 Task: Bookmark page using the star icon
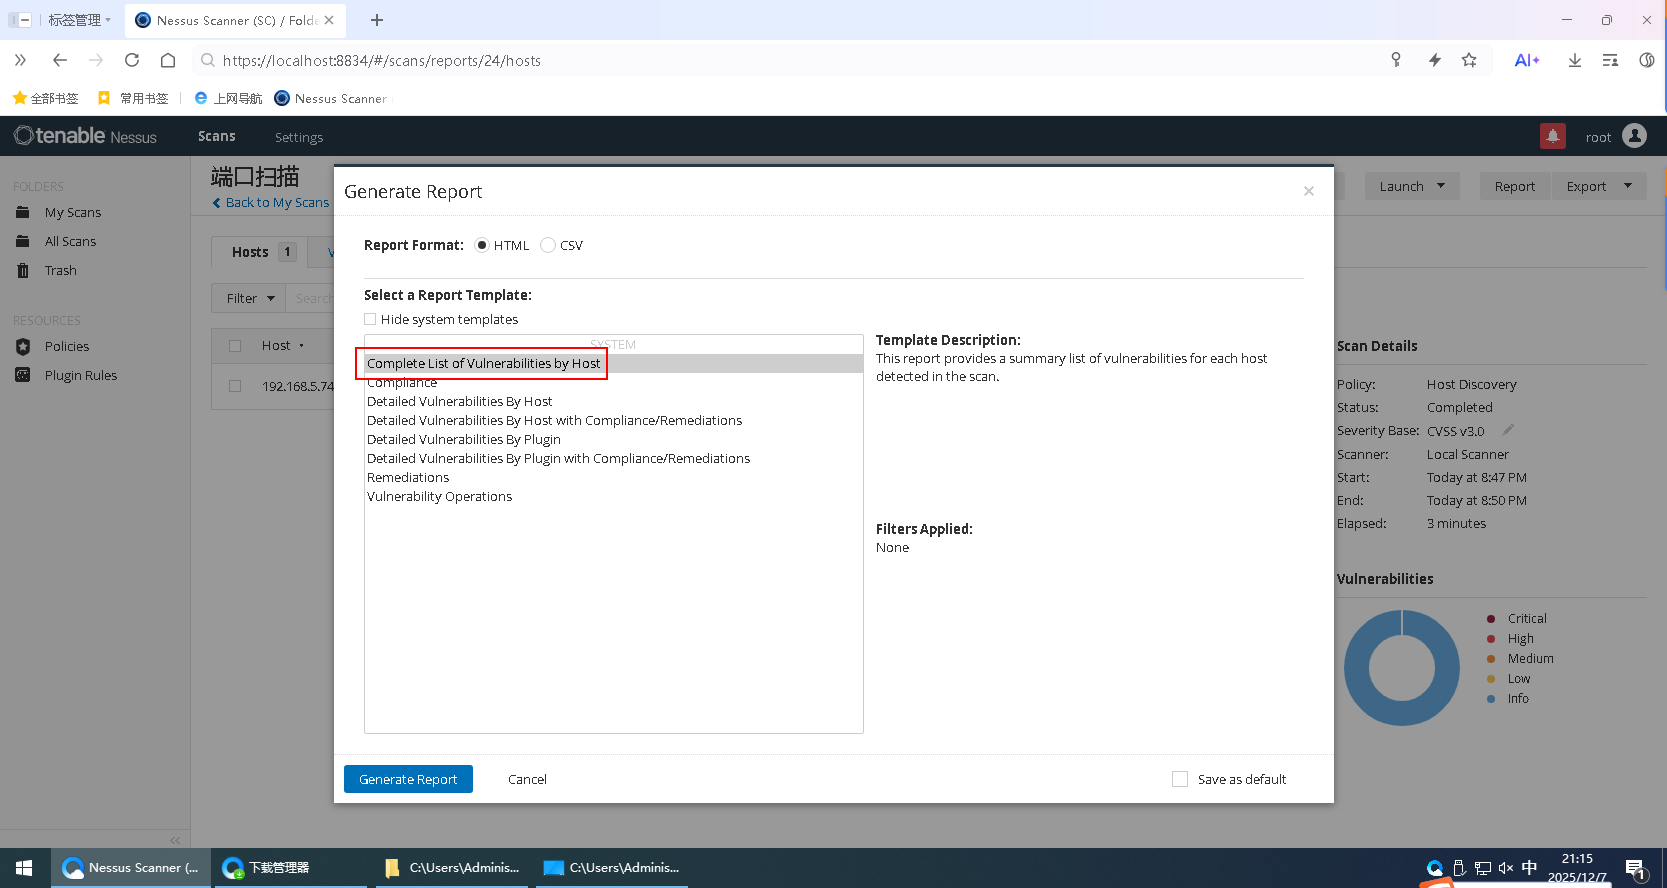click(1469, 60)
